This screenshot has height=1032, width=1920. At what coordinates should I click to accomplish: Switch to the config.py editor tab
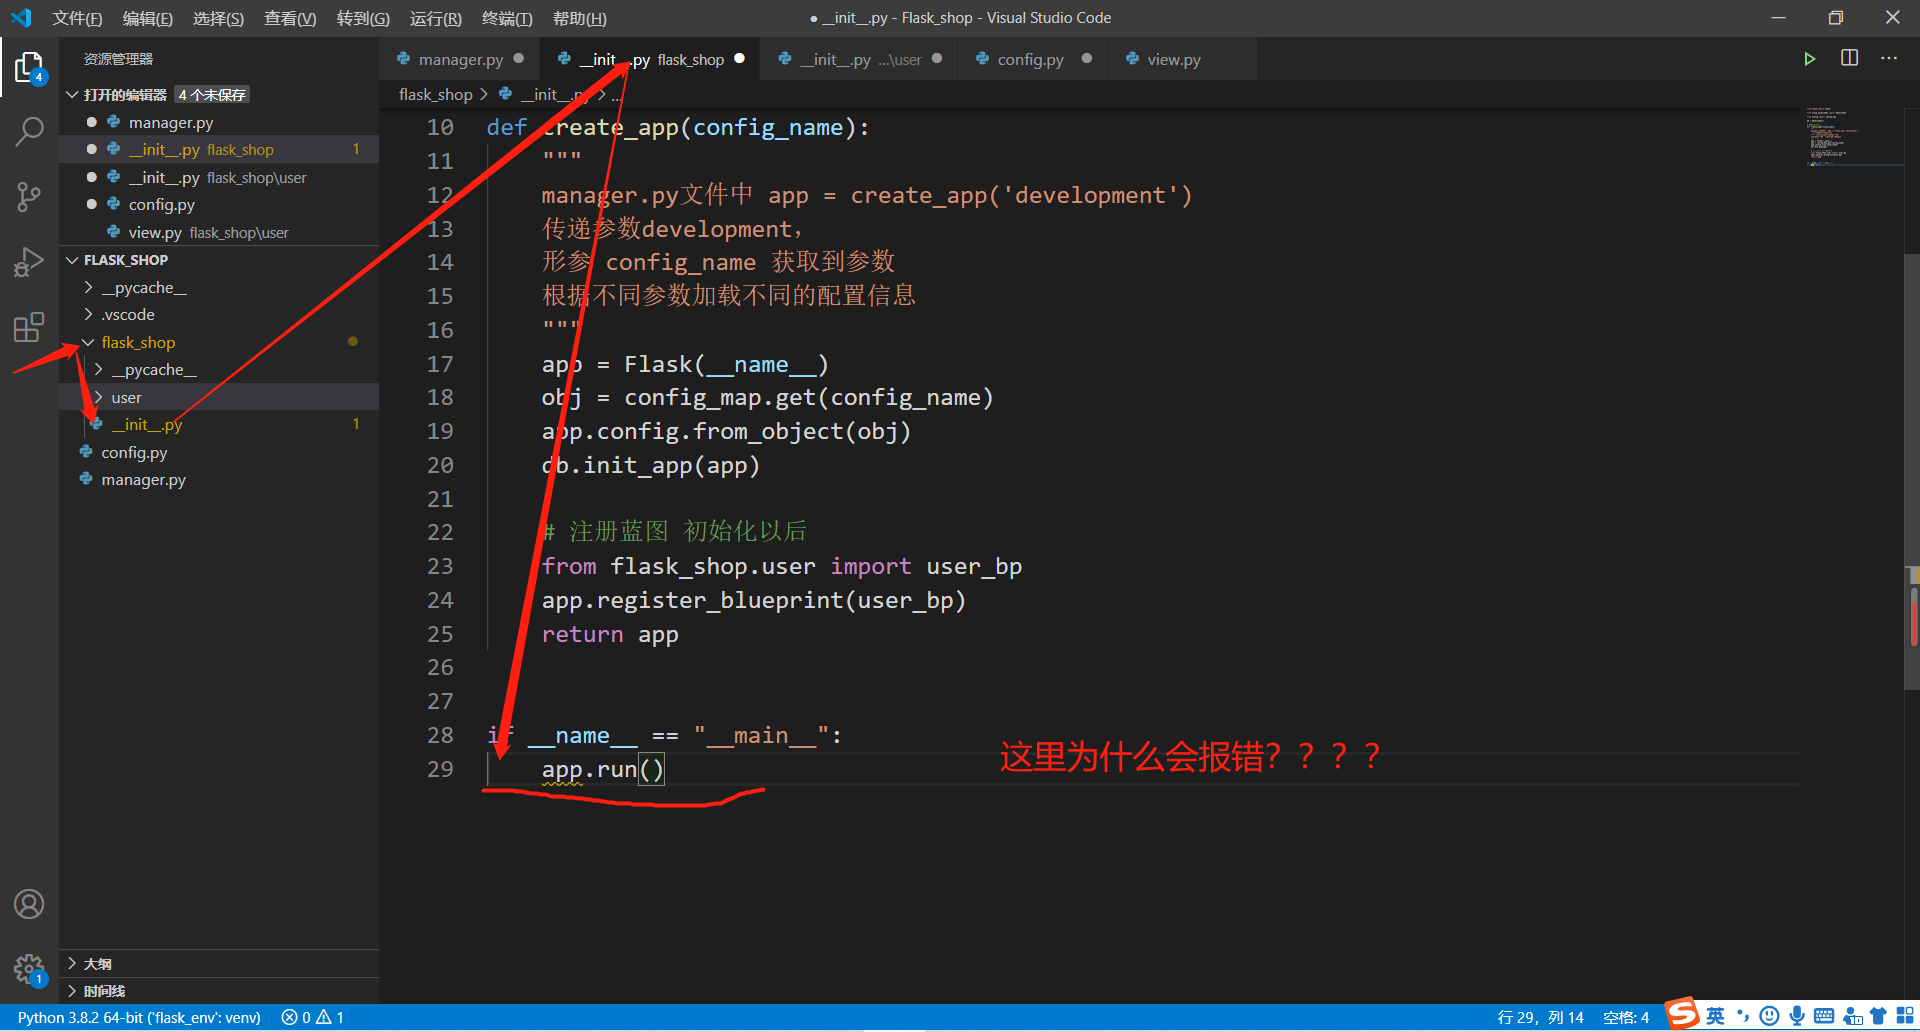pos(1030,59)
